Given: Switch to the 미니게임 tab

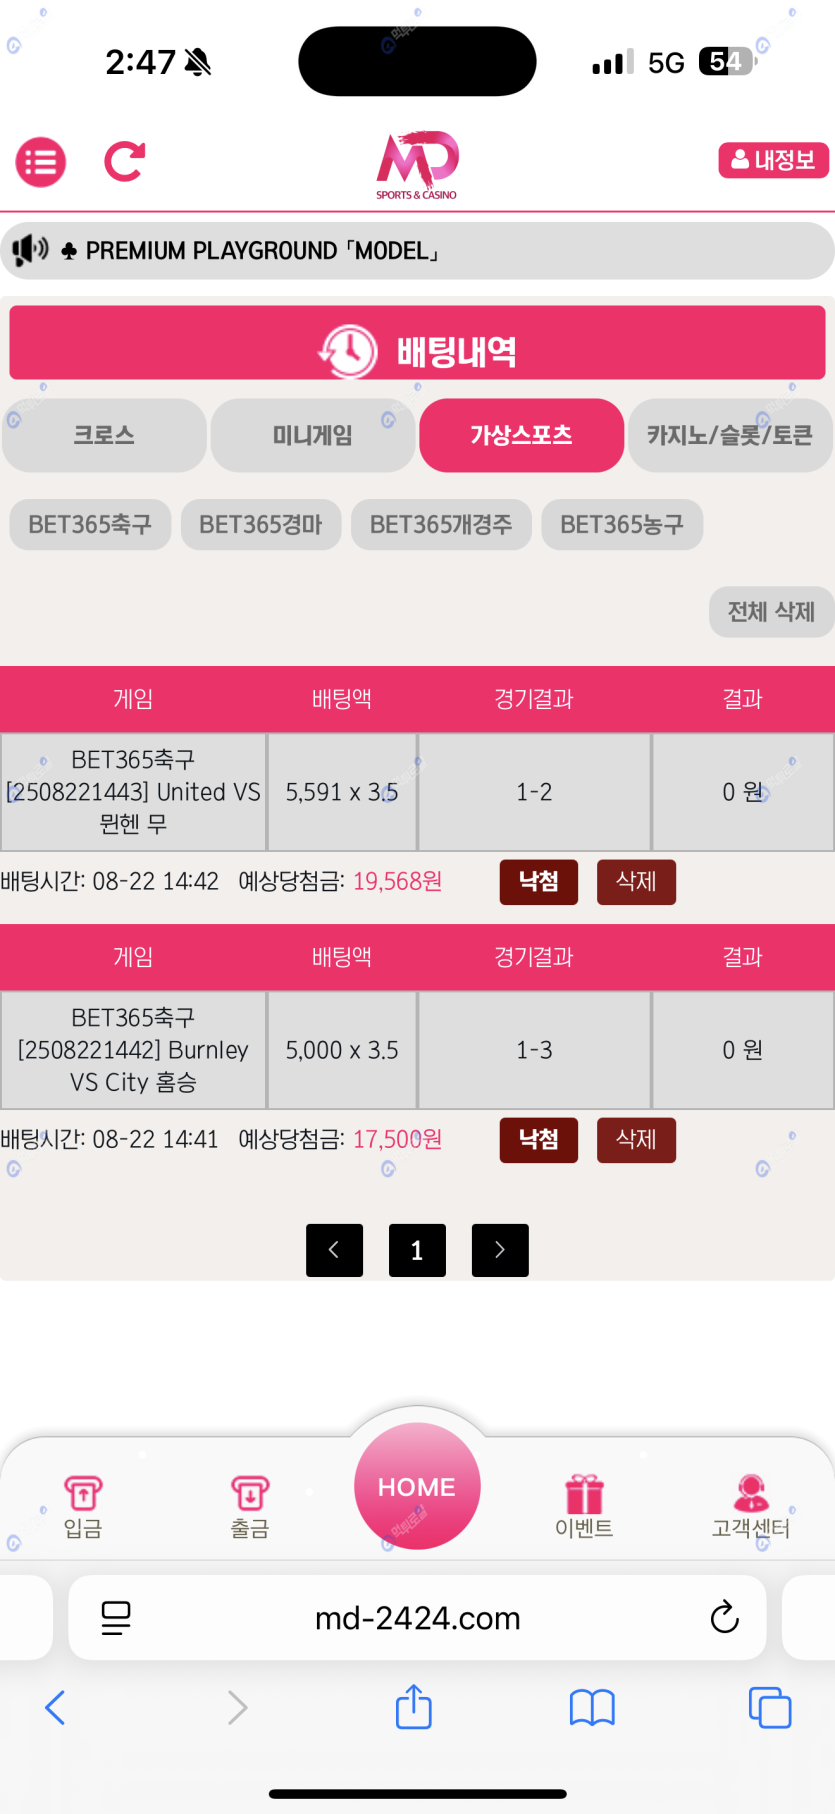Looking at the screenshot, I should 312,435.
